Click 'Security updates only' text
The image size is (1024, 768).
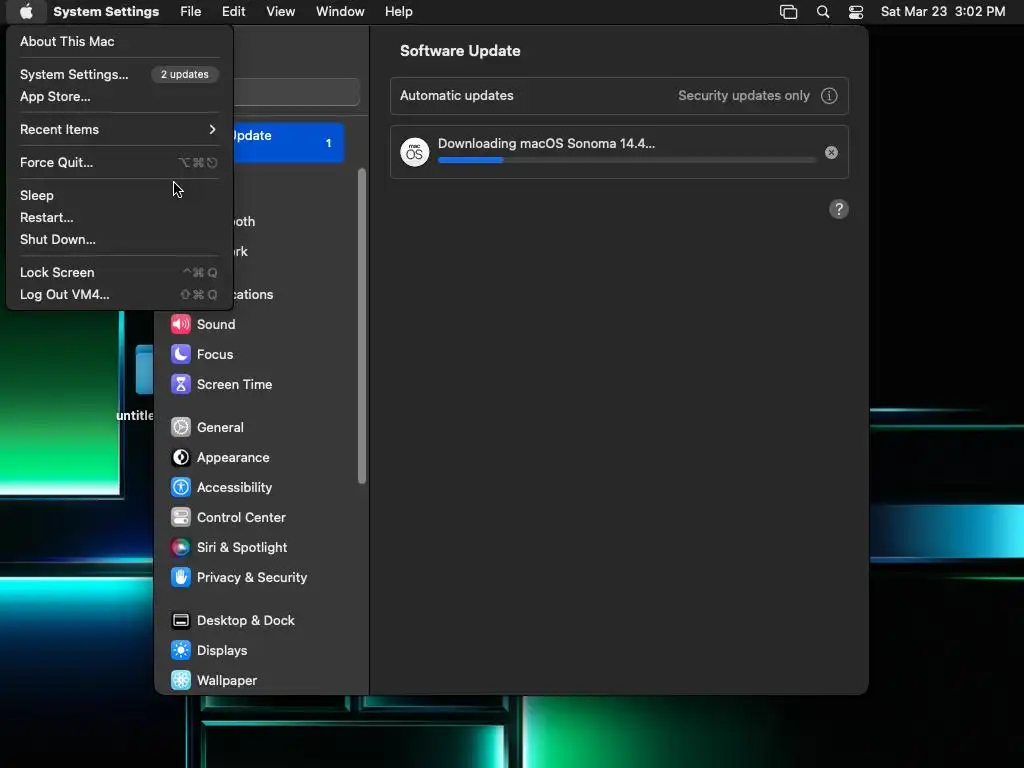744,96
